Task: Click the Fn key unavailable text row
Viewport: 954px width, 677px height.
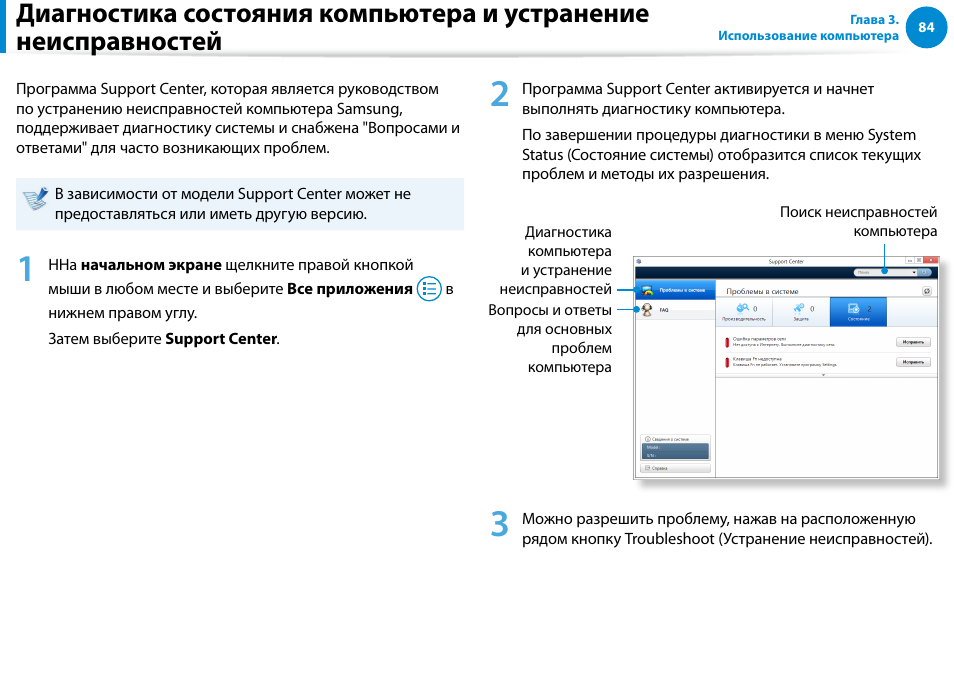Action: point(784,362)
